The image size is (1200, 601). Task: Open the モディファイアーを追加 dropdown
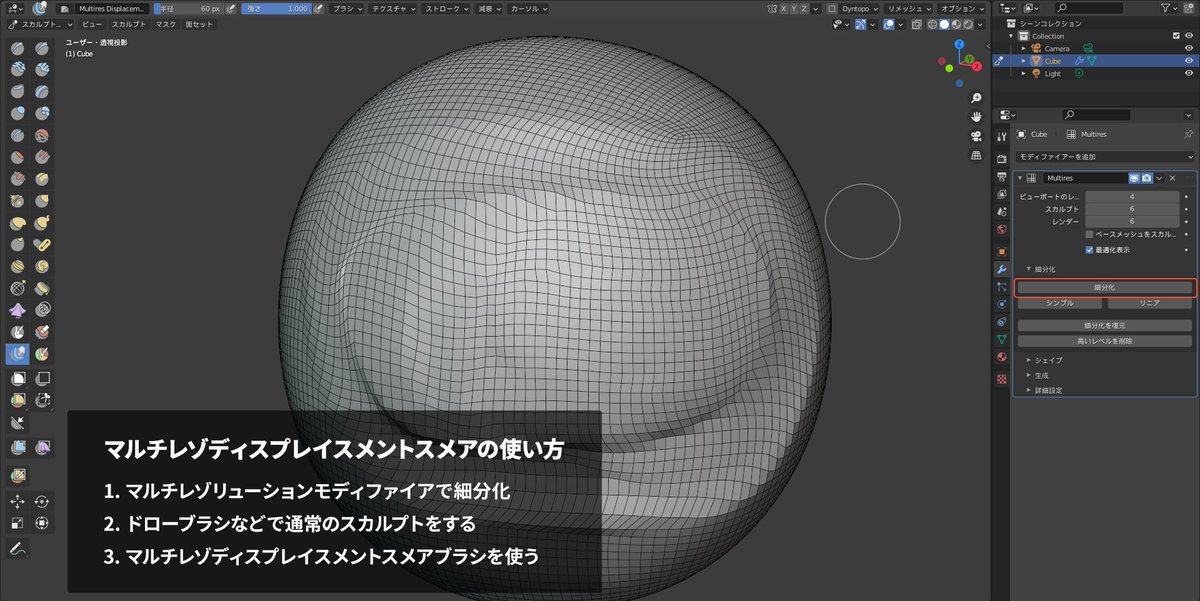point(1105,157)
